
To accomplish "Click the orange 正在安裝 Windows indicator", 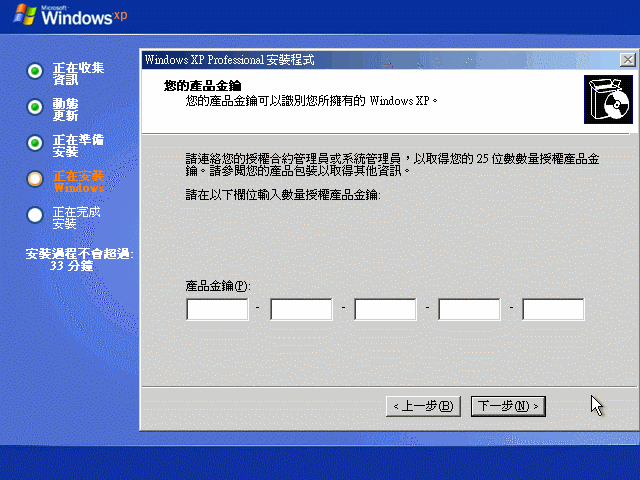I will pos(35,179).
